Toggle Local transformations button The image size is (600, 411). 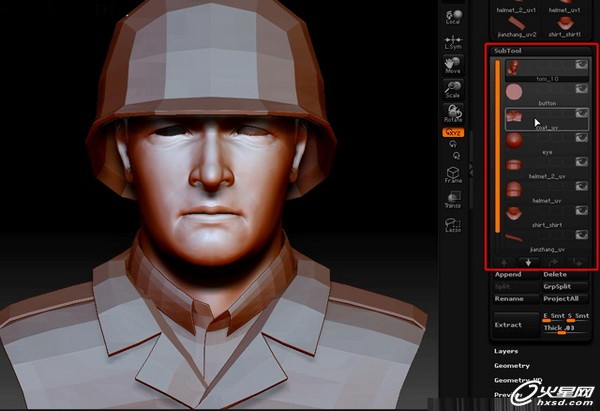click(453, 18)
